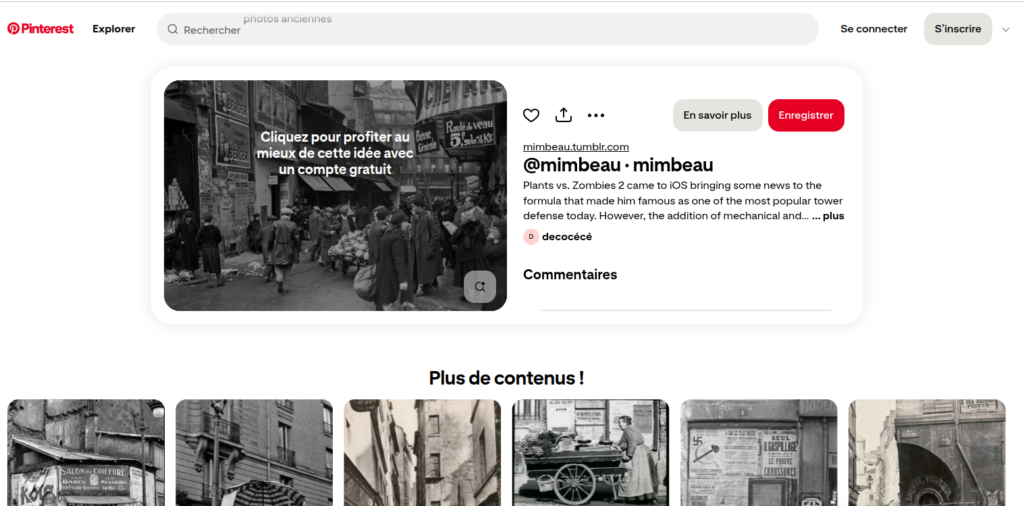
Task: Click the Pinterest logo
Action: click(41, 29)
